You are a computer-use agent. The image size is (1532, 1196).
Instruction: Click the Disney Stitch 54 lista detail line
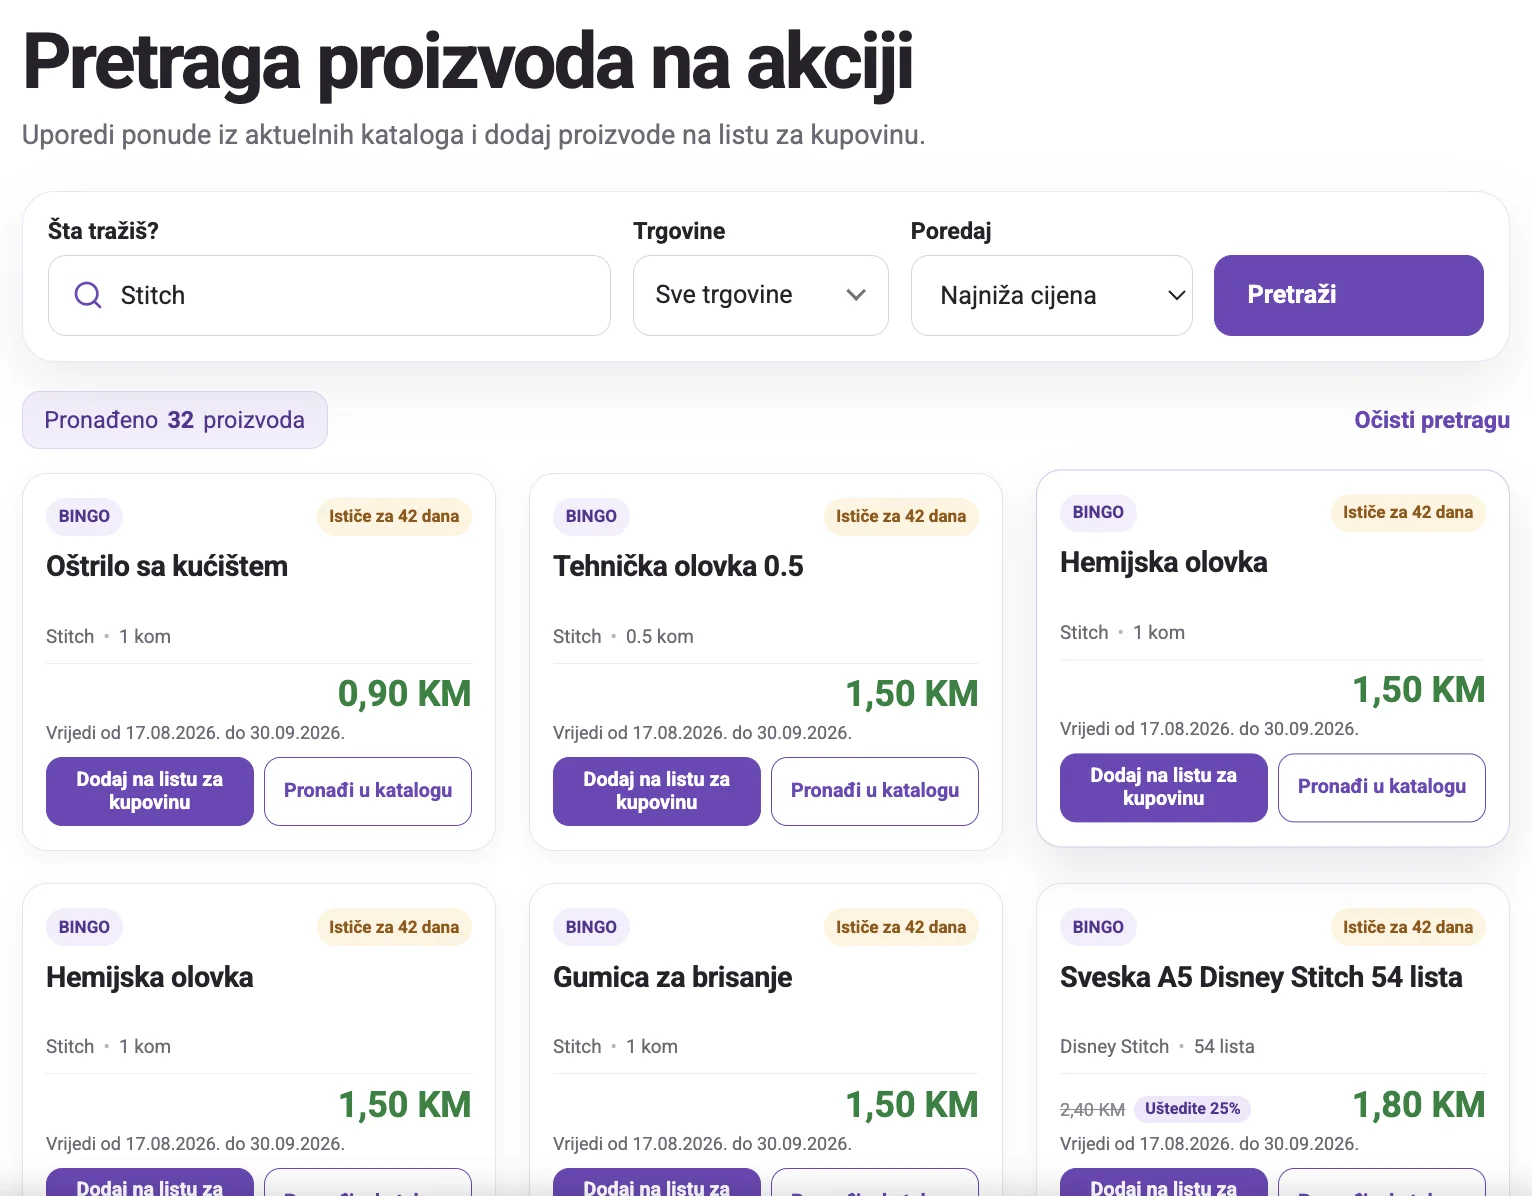tap(1157, 1046)
